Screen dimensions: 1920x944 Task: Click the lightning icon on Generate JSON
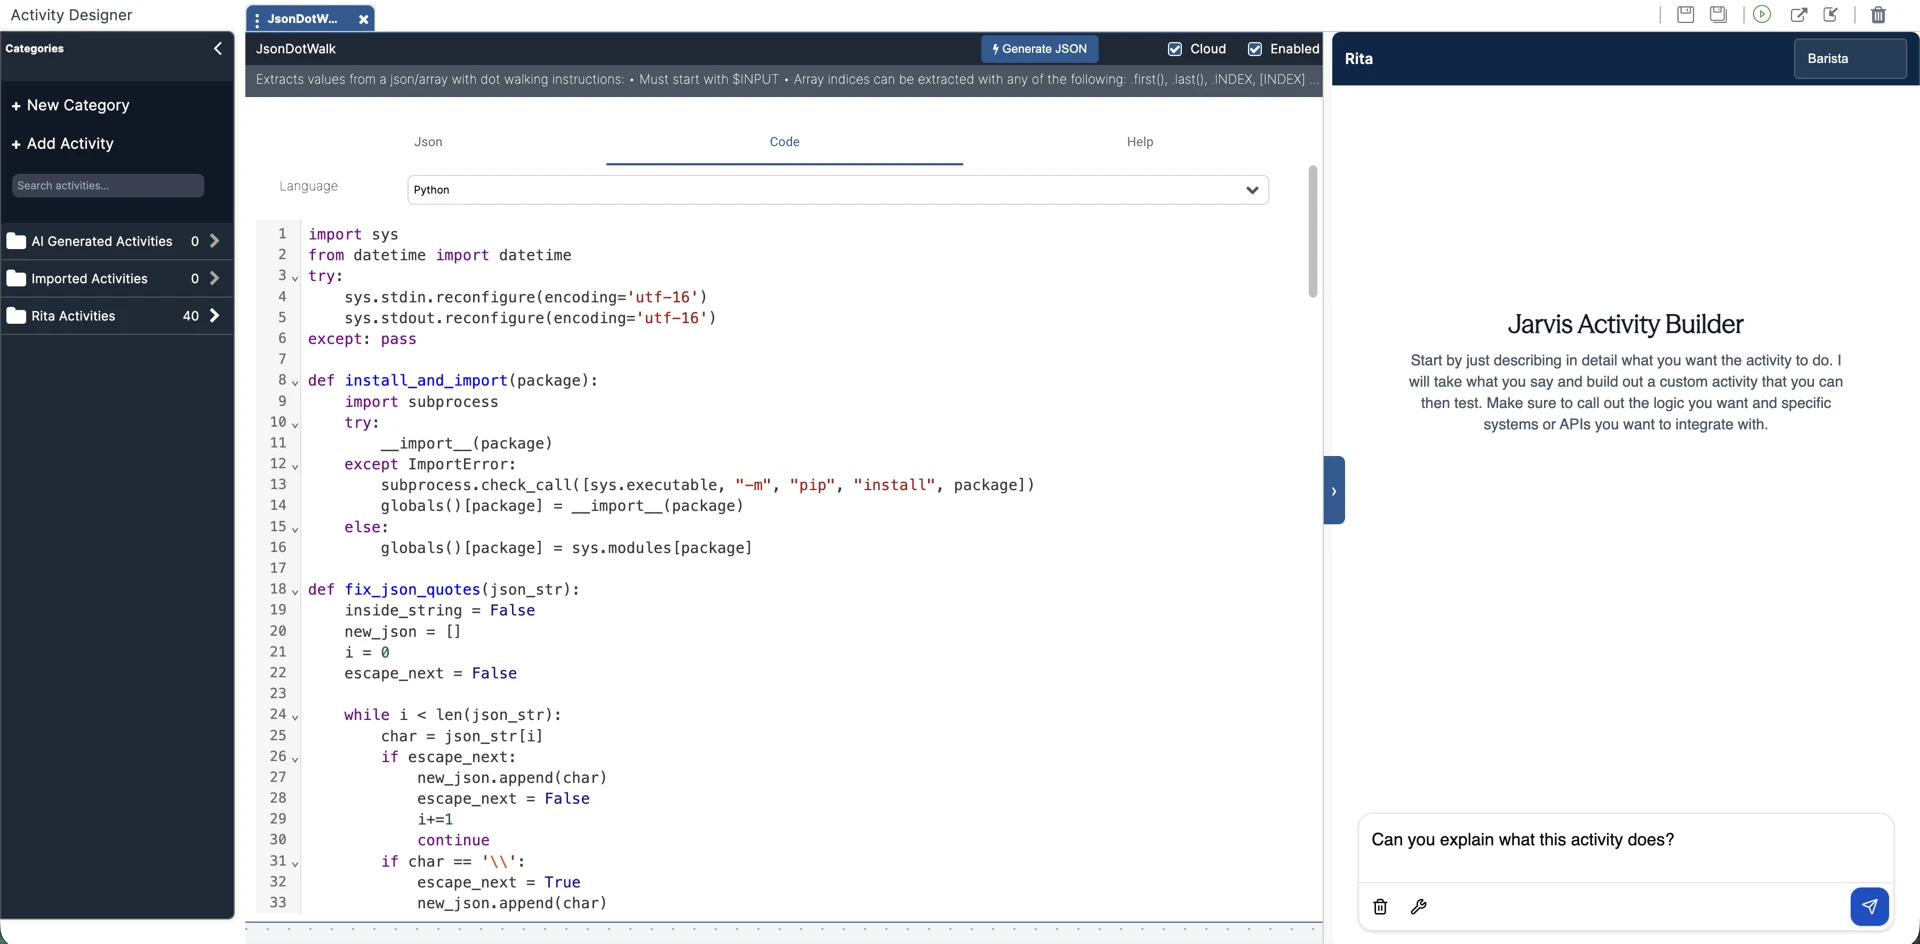pos(996,49)
